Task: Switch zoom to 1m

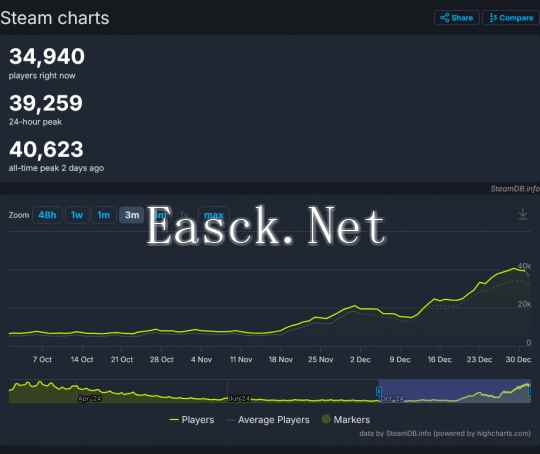Action: [104, 215]
